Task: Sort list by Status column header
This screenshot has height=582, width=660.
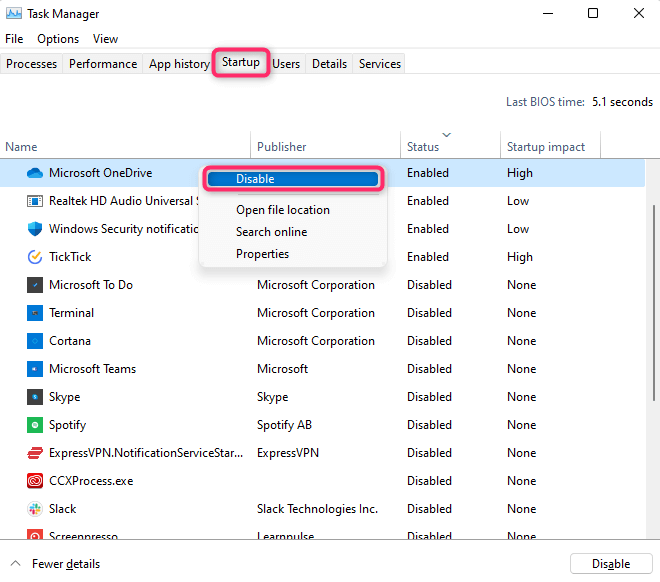Action: coord(423,147)
